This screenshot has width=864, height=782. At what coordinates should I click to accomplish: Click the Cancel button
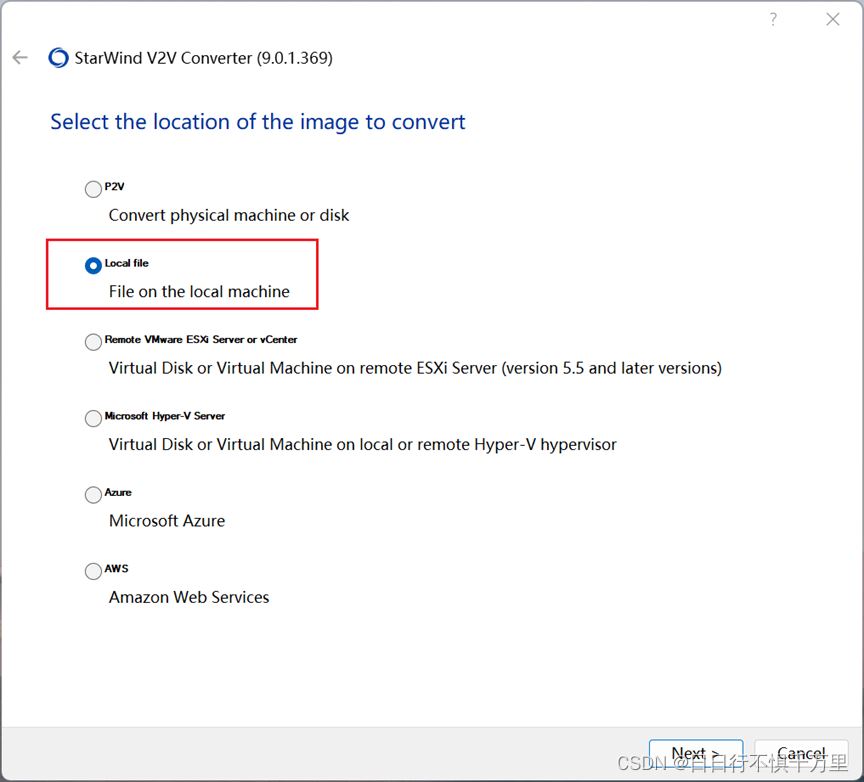tap(801, 754)
